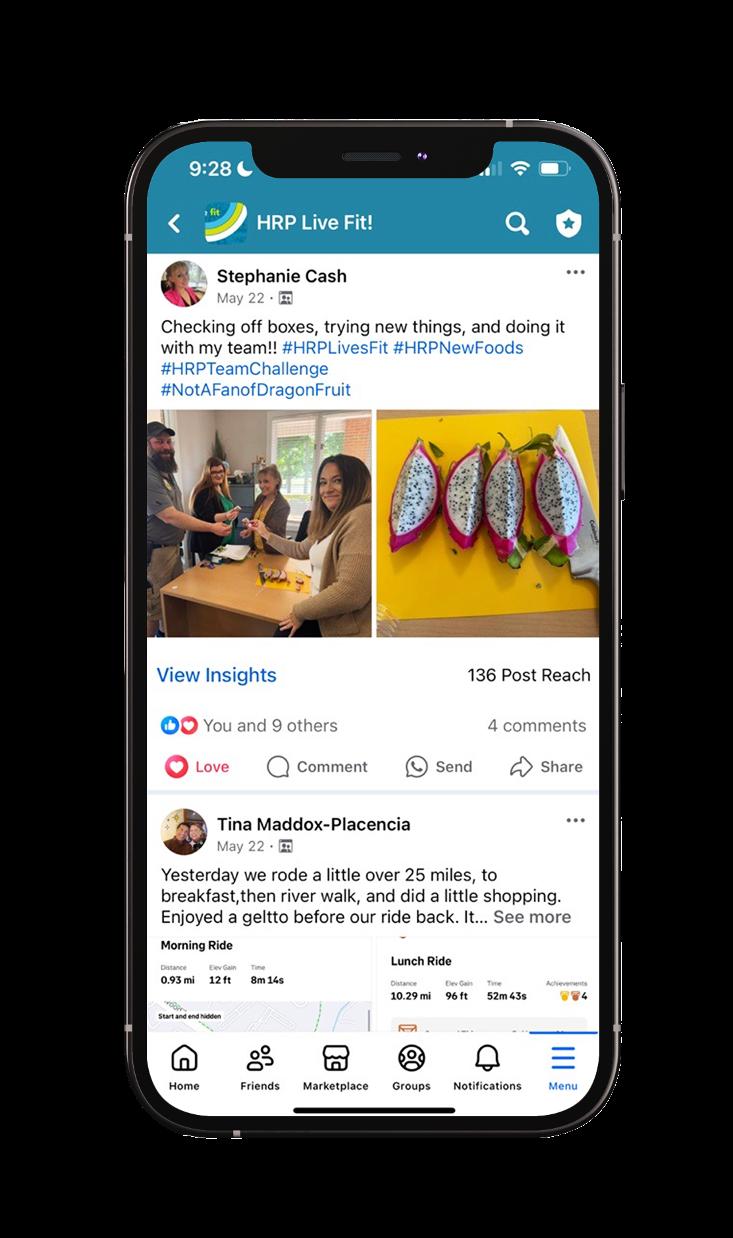The height and width of the screenshot is (1238, 733).
Task: Tap the shield star badge icon
Action: 569,223
